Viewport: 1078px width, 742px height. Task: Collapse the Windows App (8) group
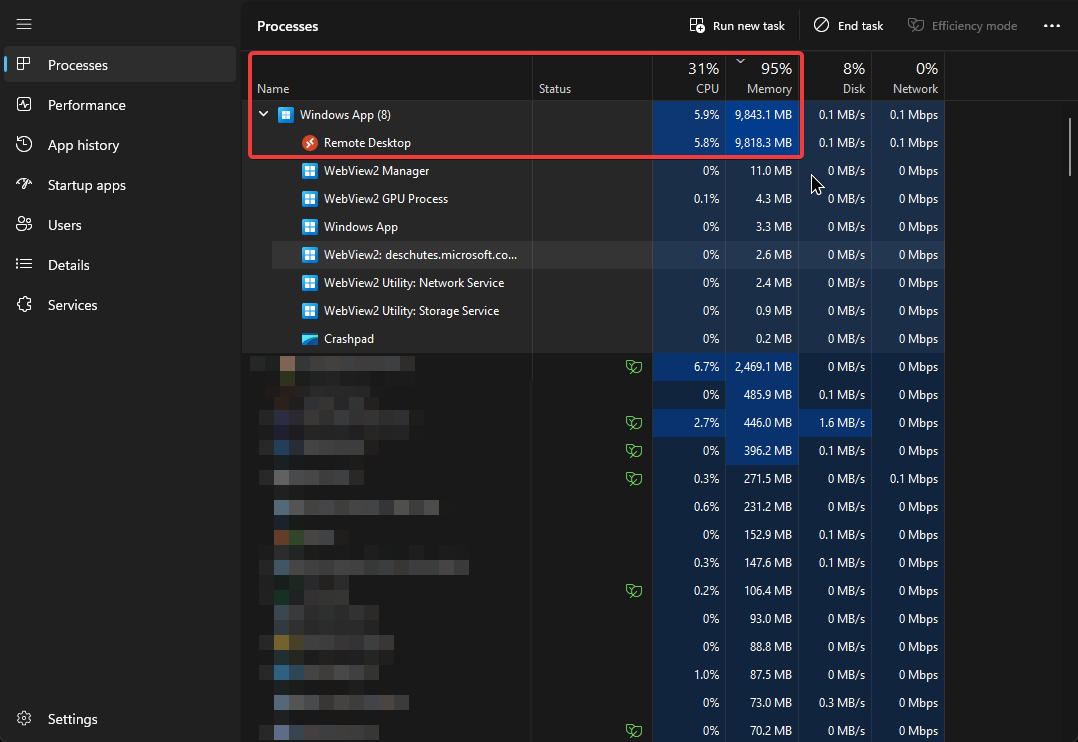point(263,114)
